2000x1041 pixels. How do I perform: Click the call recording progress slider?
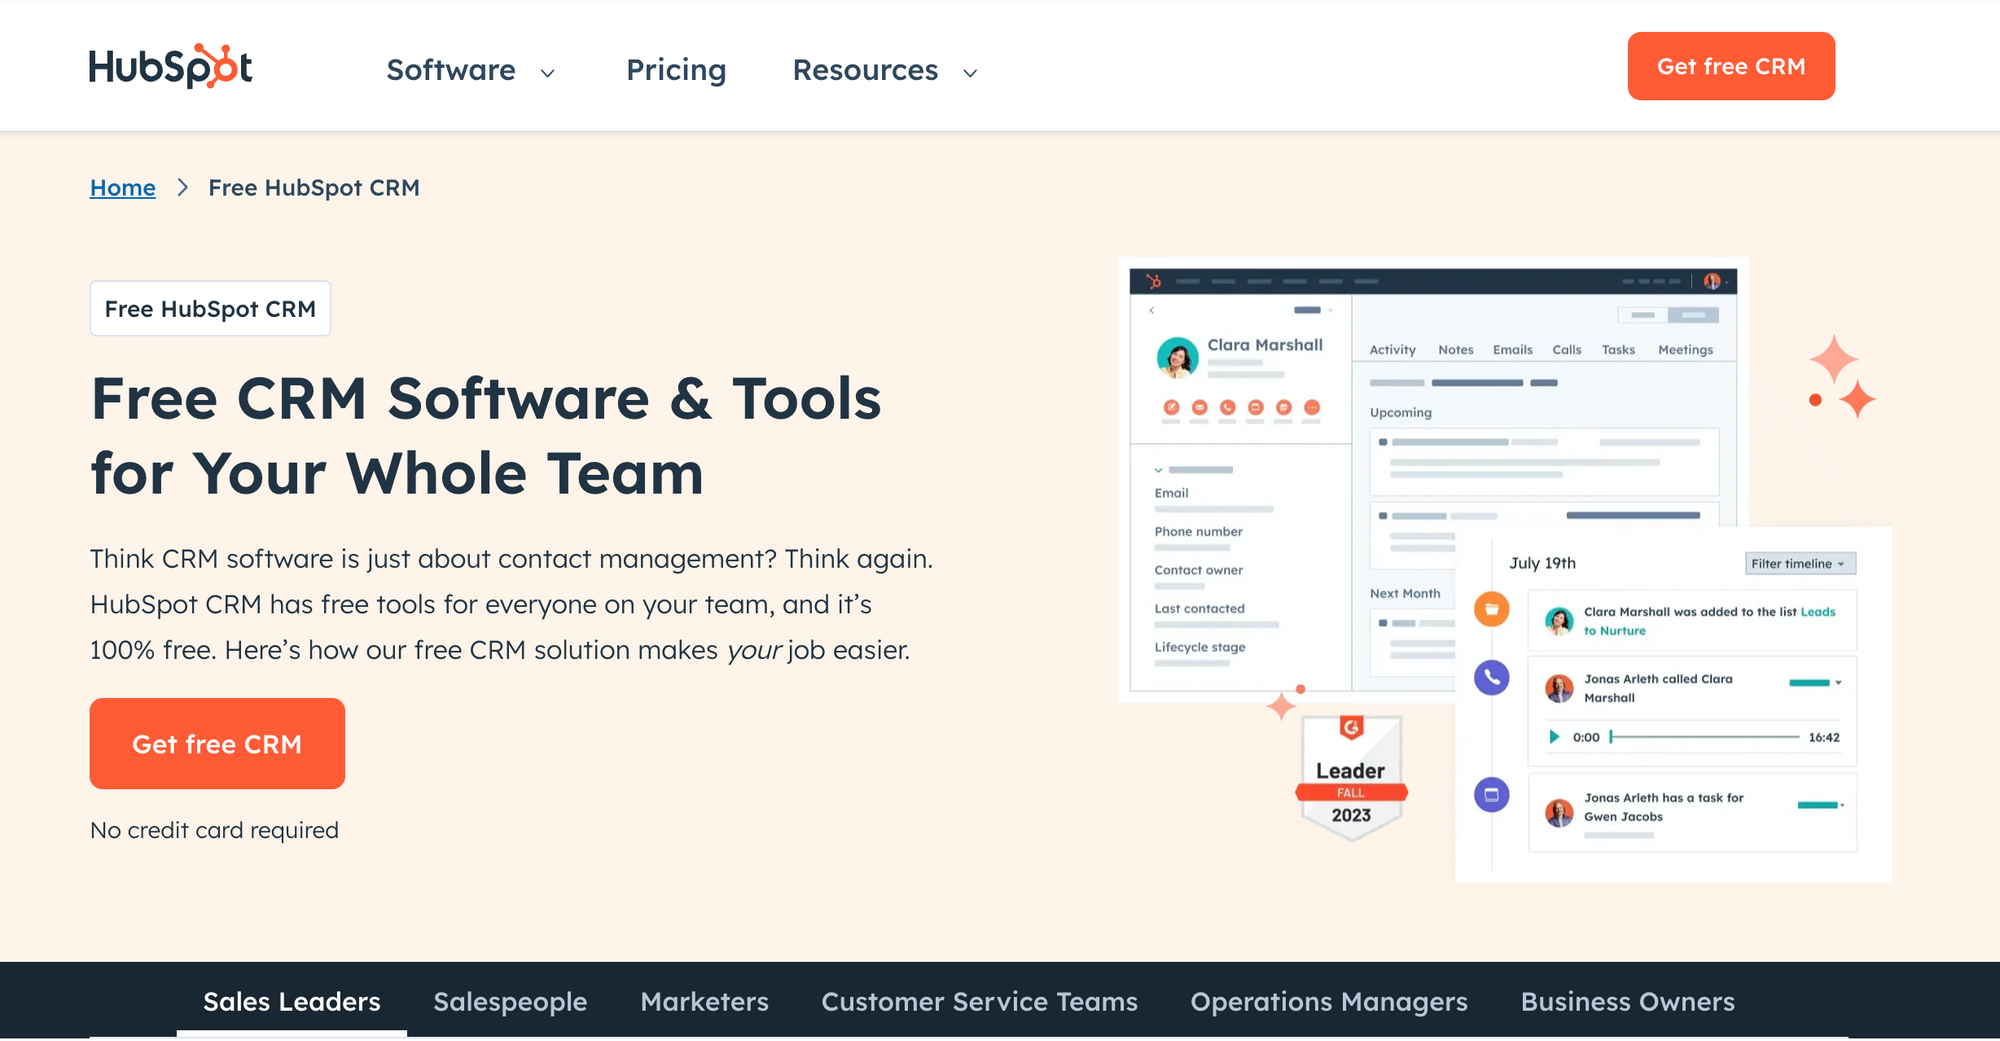pyautogui.click(x=1705, y=737)
